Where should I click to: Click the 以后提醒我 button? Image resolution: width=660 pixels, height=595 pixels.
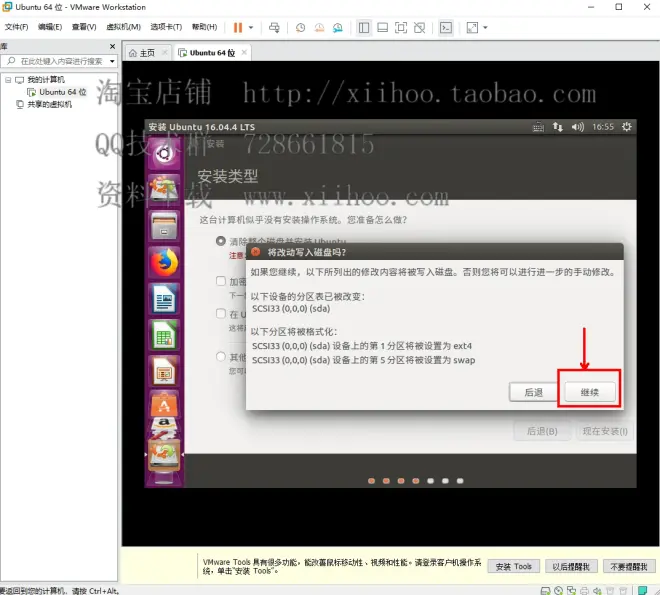571,566
